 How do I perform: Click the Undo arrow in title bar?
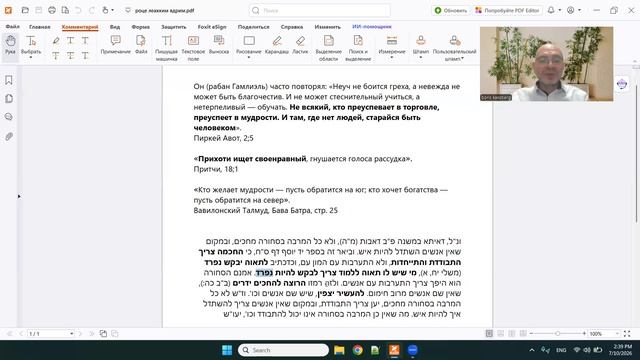pyautogui.click(x=78, y=10)
